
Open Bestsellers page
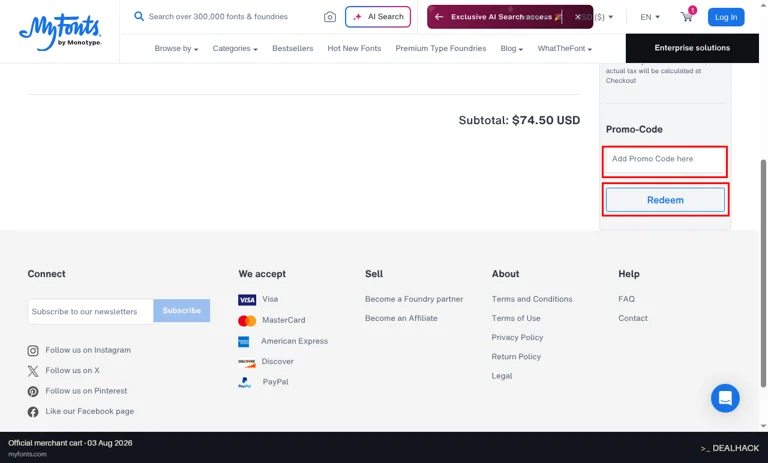(x=292, y=49)
